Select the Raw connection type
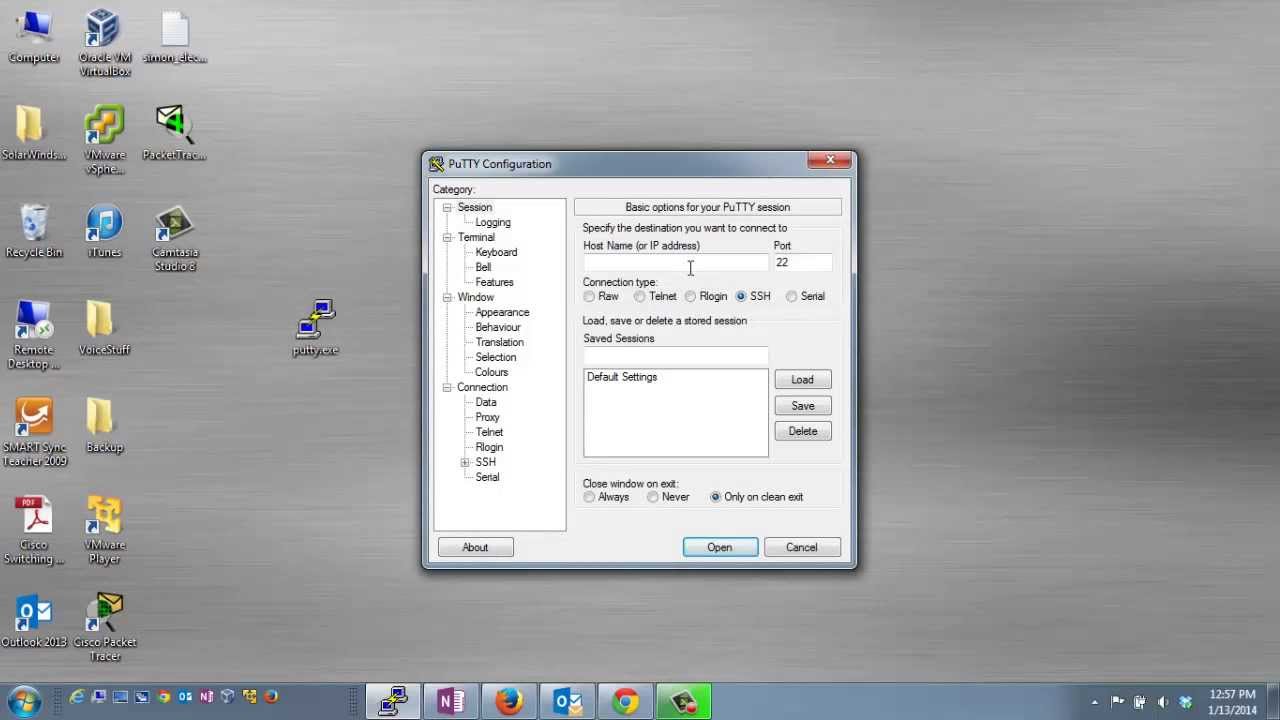Screen dimensions: 1280x720 click(602, 297)
